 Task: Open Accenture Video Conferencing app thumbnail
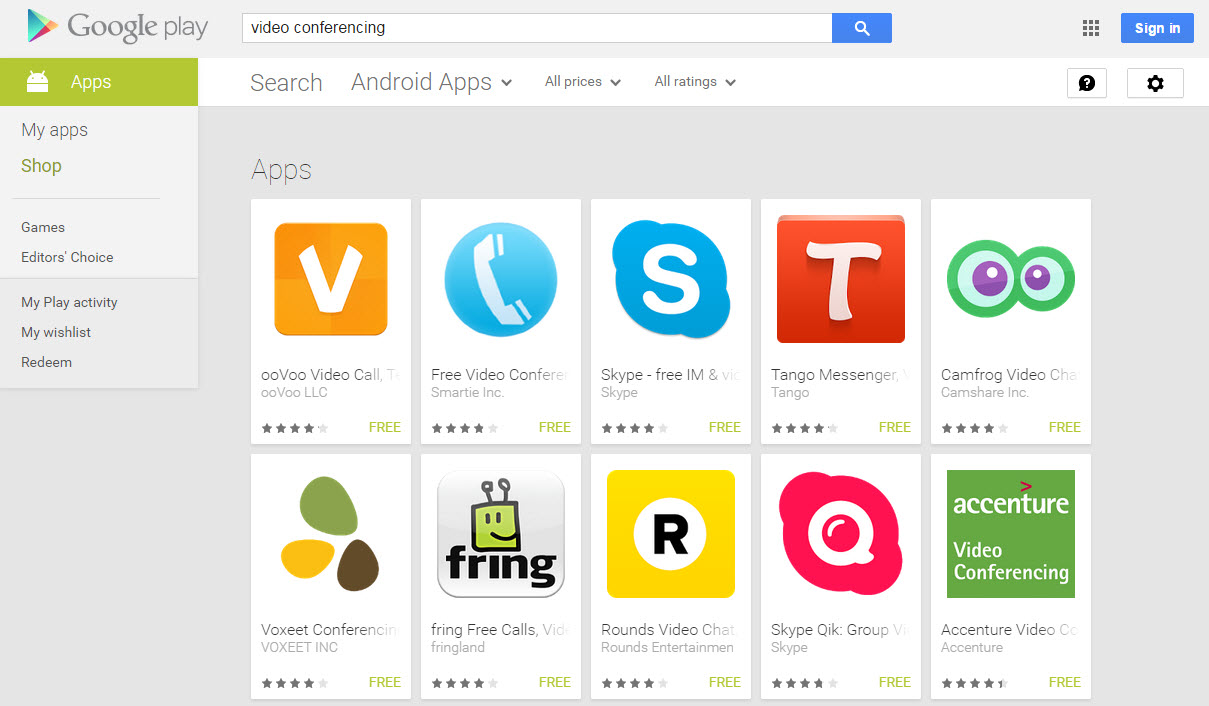(1011, 534)
